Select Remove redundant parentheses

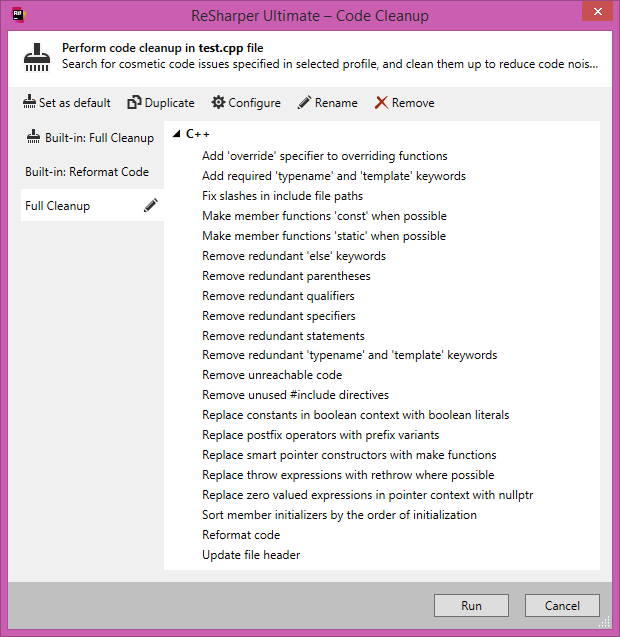[286, 276]
